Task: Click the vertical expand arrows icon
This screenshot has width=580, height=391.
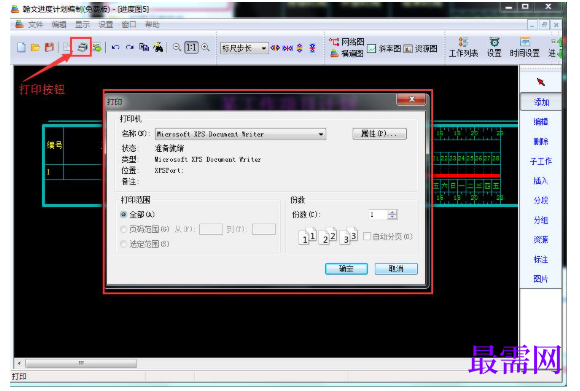Action: pos(300,48)
